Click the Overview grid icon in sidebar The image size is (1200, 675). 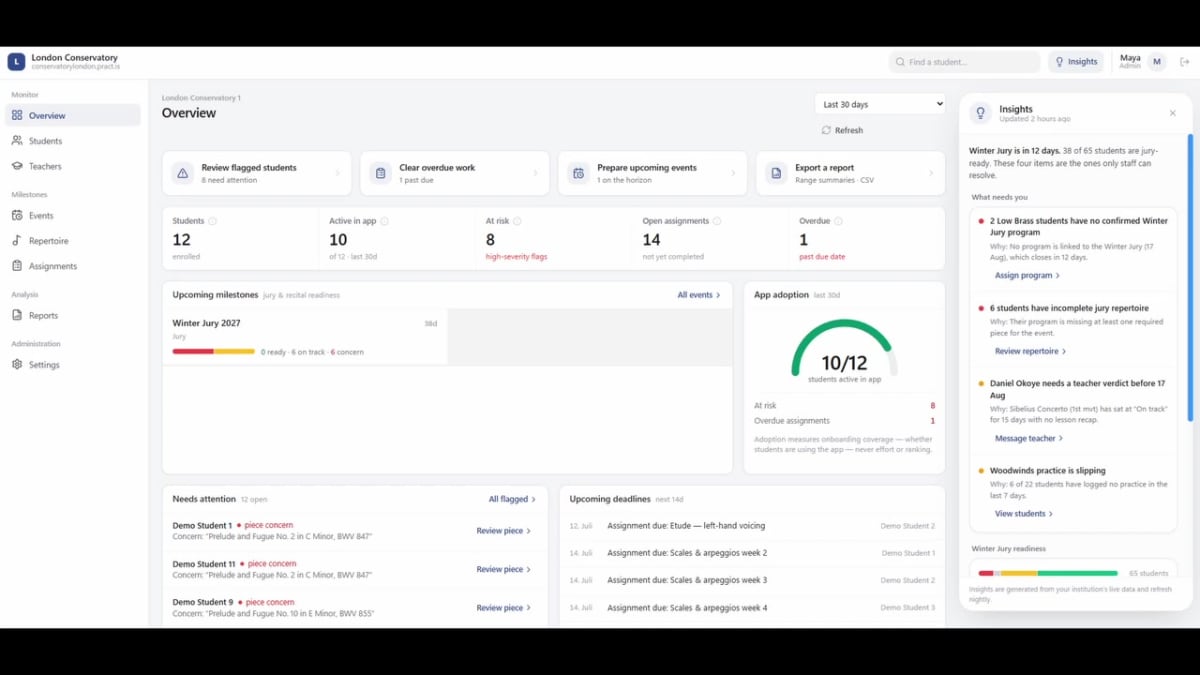click(17, 116)
